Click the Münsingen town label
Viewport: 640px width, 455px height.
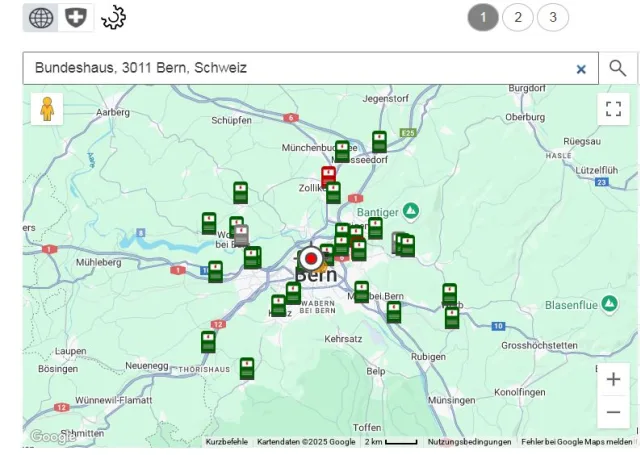coord(451,400)
